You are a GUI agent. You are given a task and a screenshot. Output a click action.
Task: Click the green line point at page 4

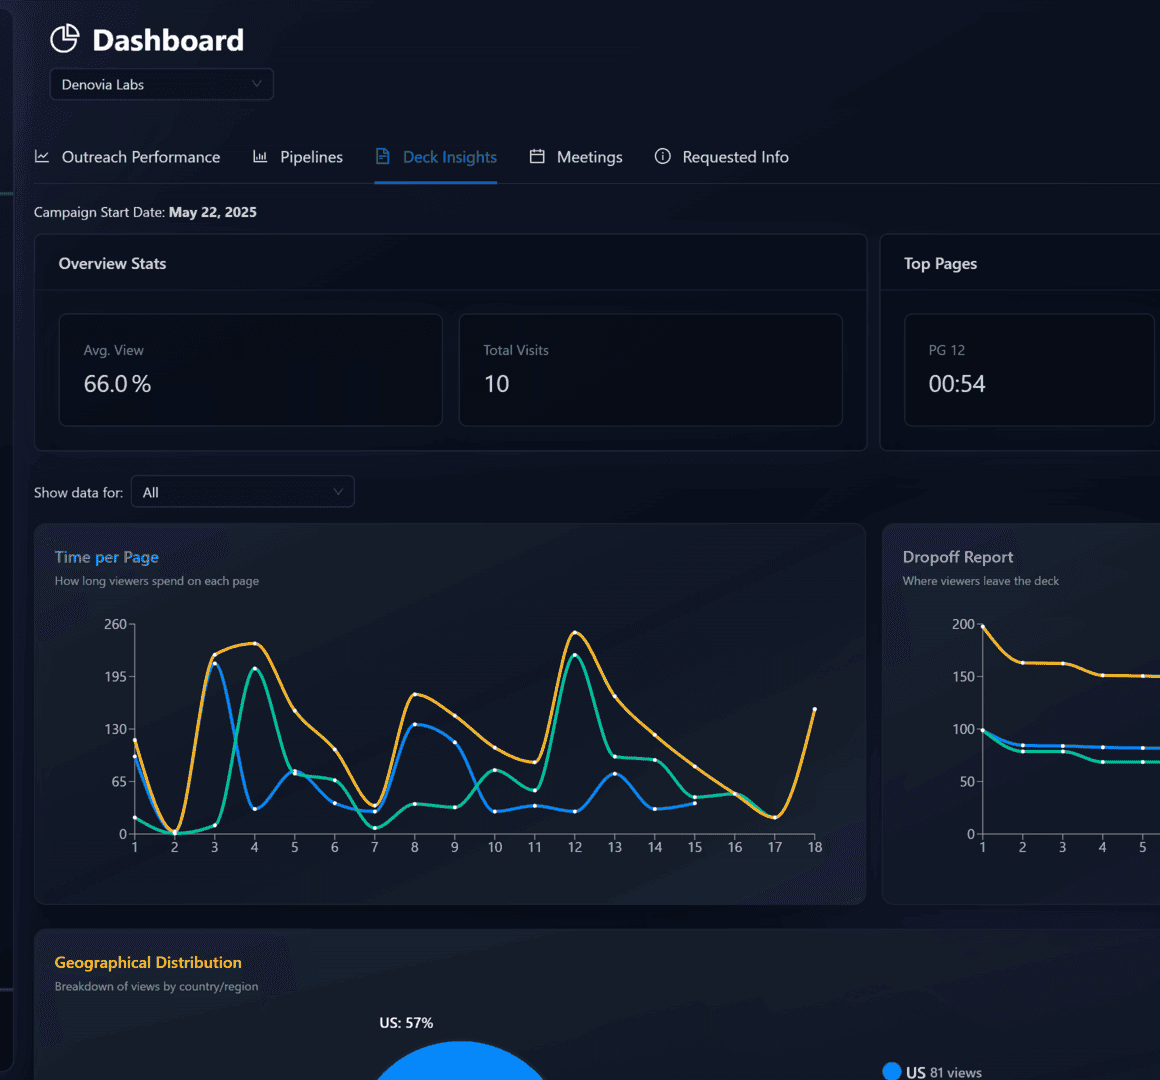pyautogui.click(x=254, y=669)
